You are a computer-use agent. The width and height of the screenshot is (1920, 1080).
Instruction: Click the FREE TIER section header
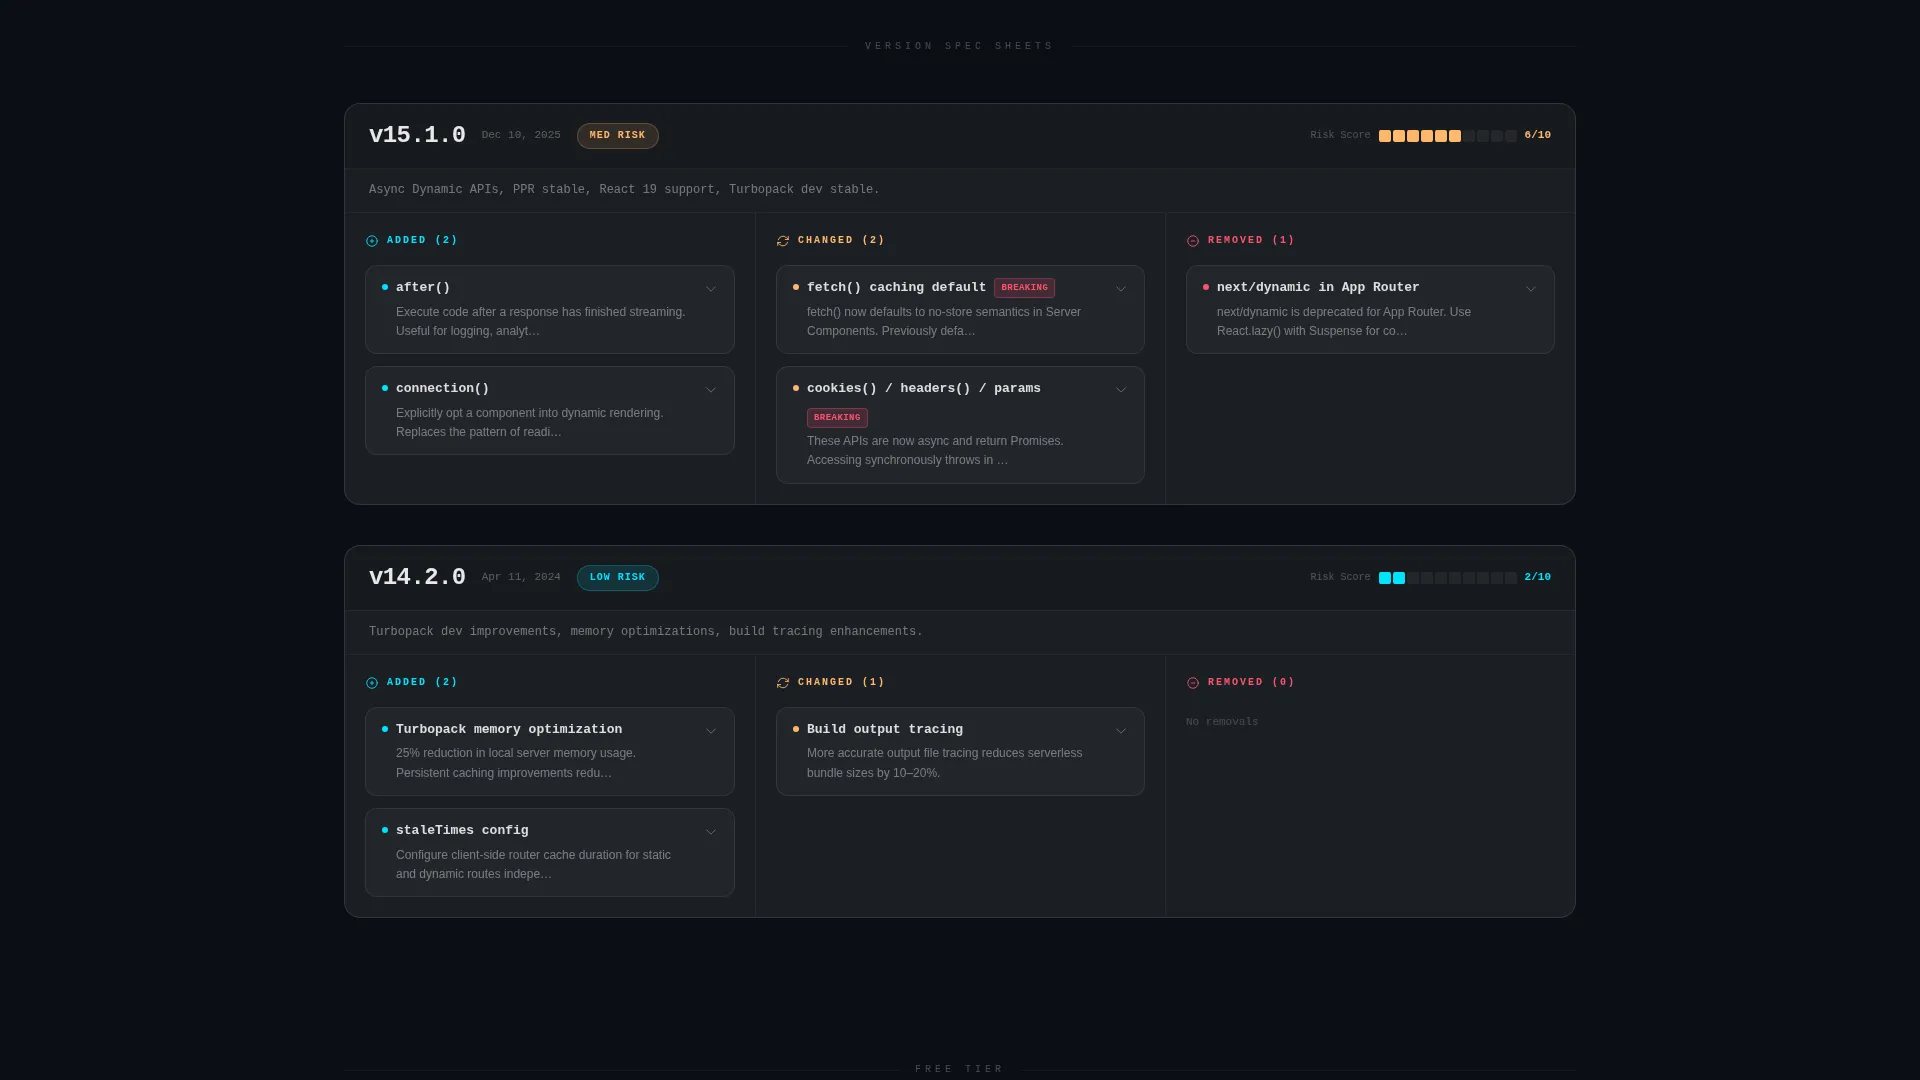(959, 1069)
